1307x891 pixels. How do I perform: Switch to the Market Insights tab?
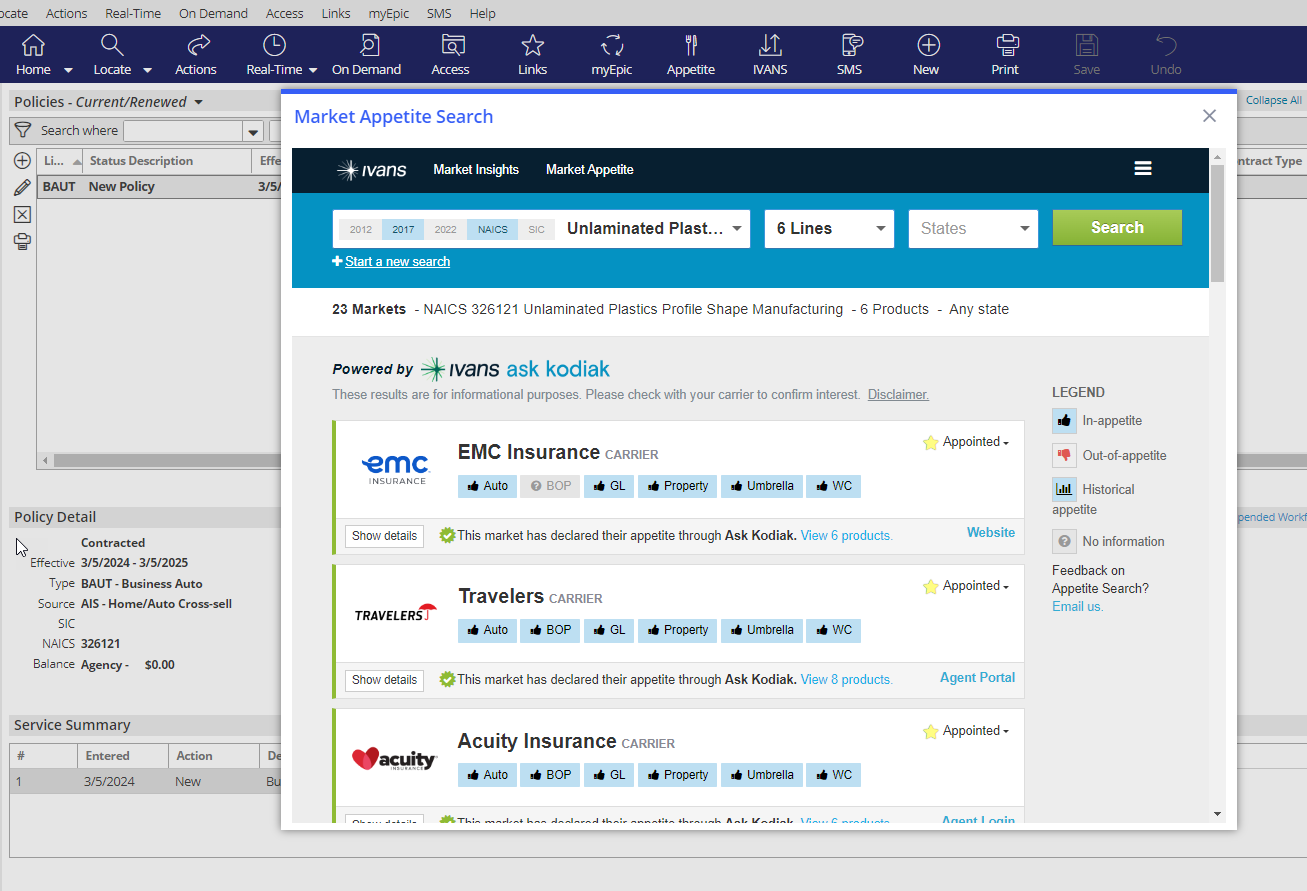pyautogui.click(x=476, y=169)
